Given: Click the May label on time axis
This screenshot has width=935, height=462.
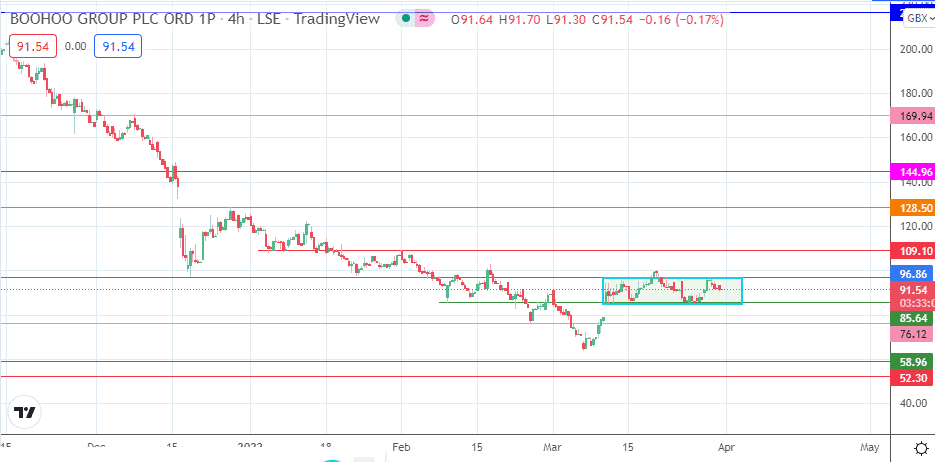Looking at the screenshot, I should pyautogui.click(x=870, y=447).
